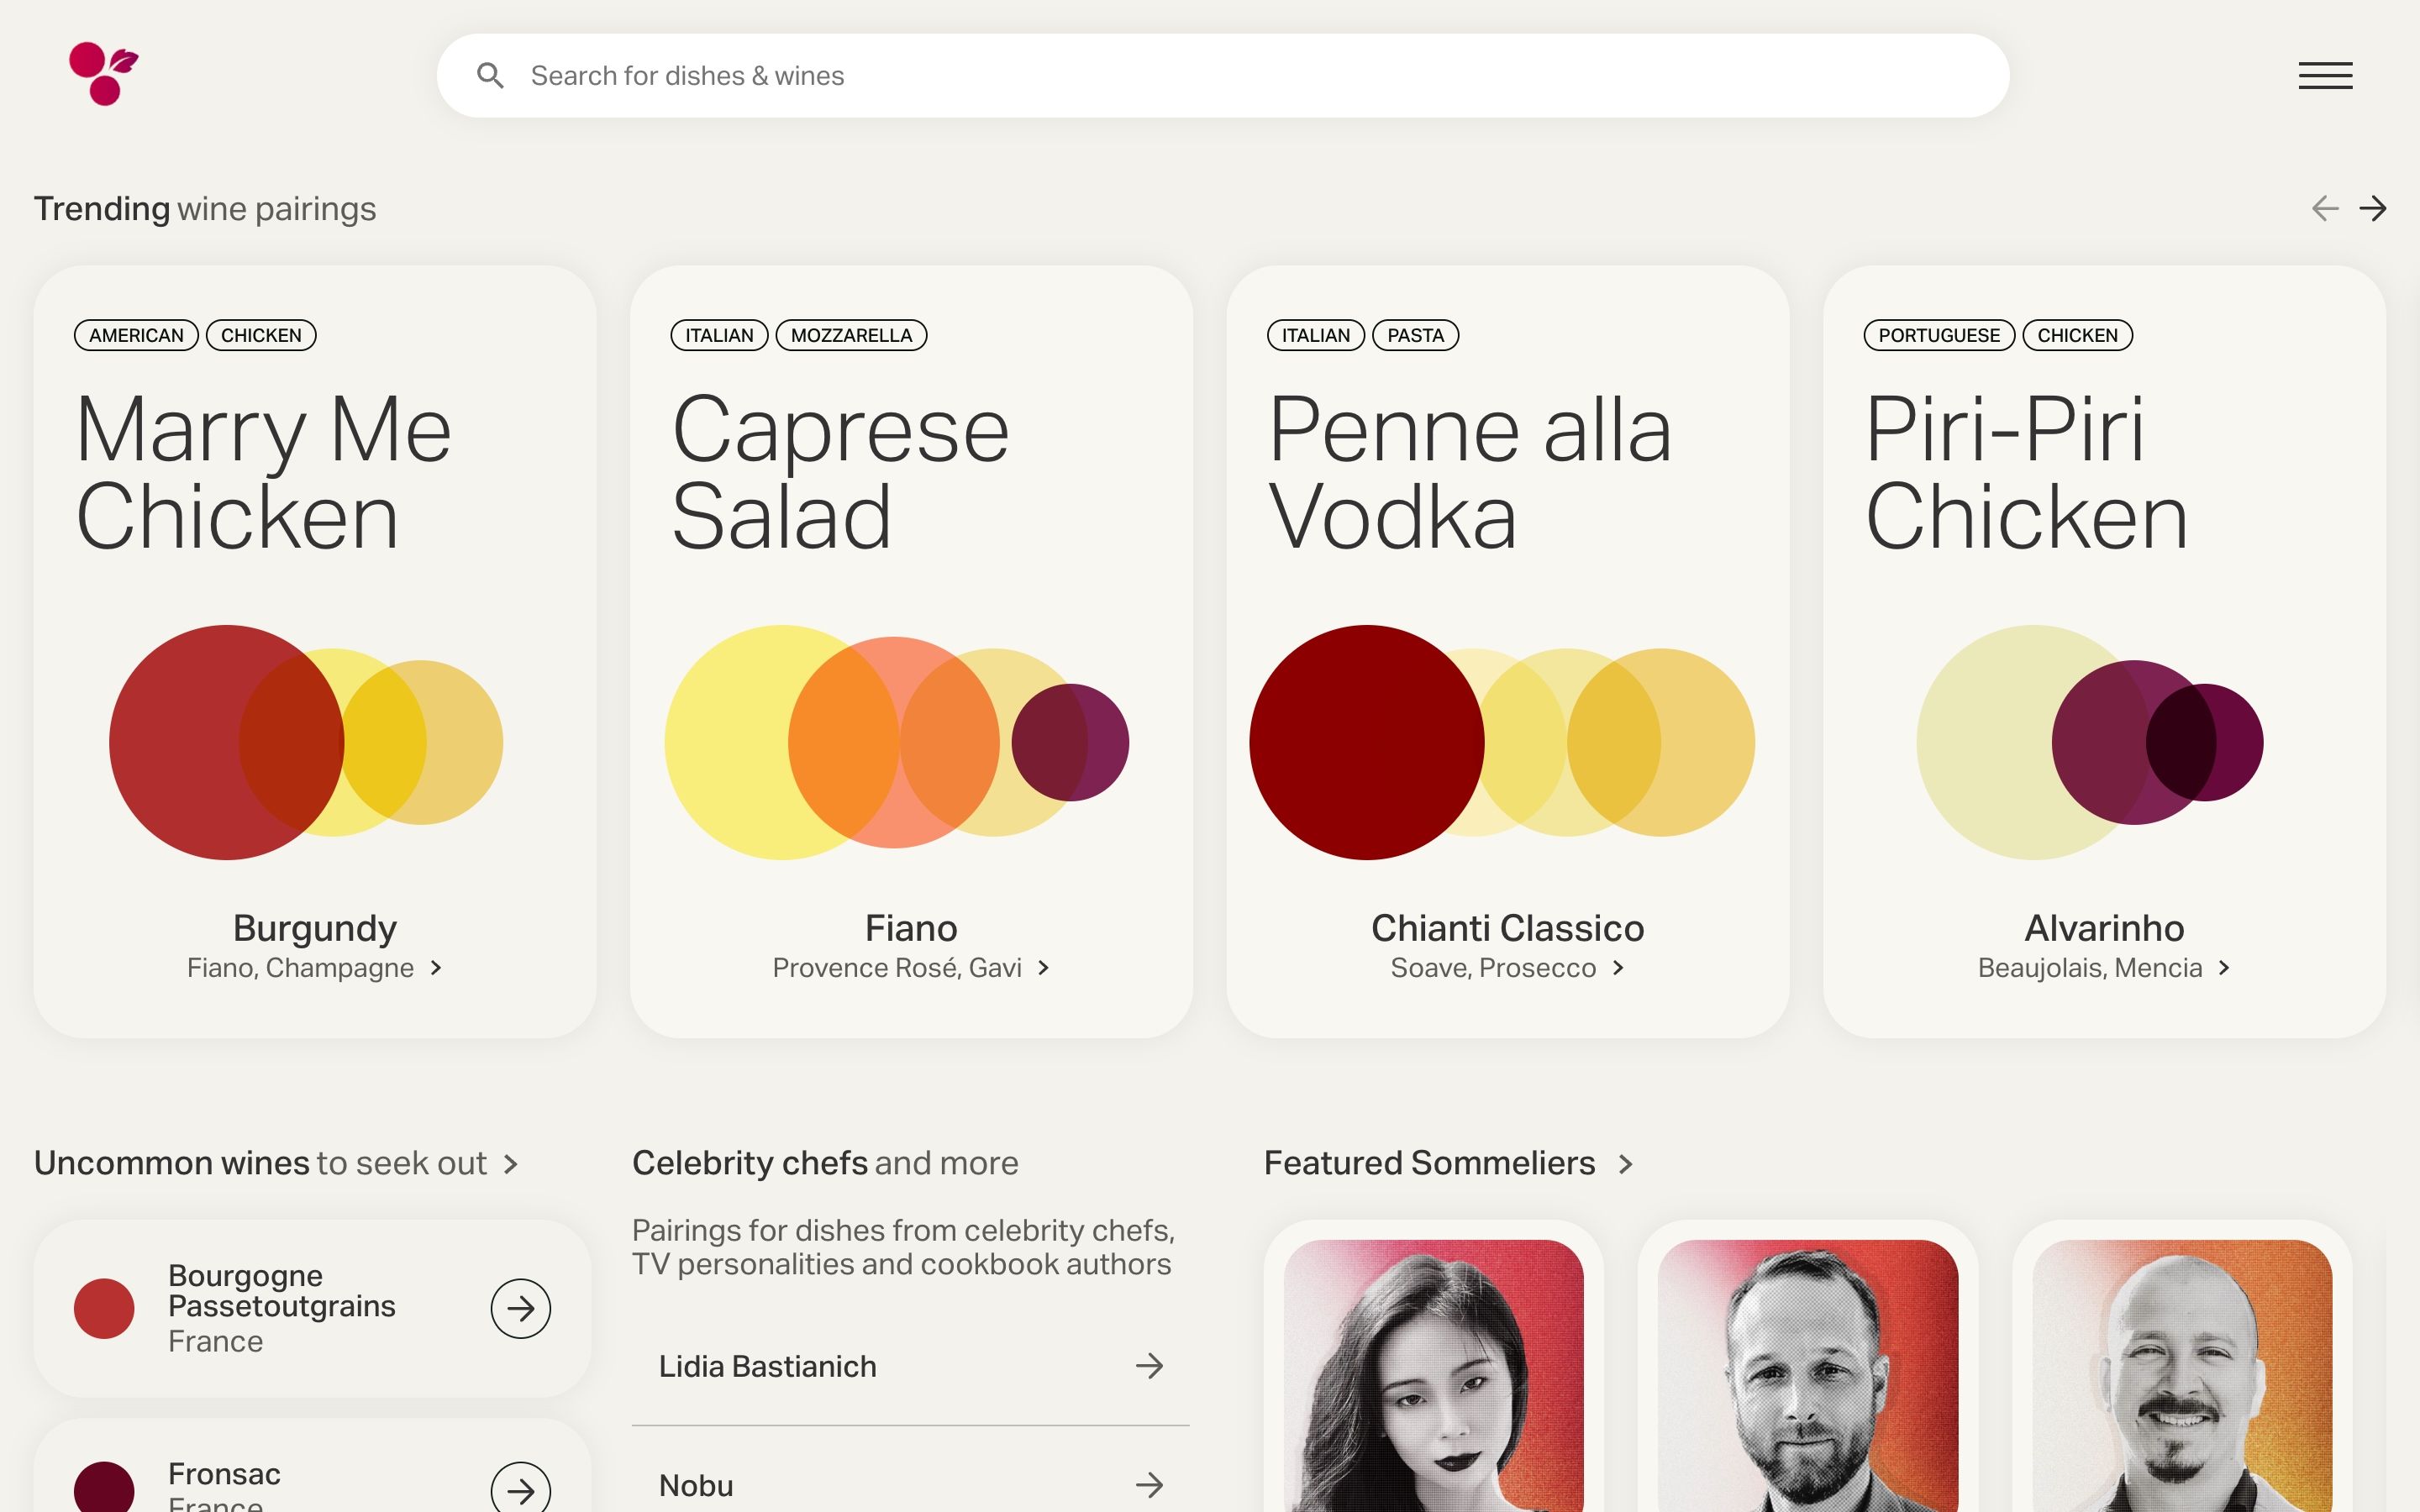Expand Featured Sommeliers chevron
Image resolution: width=2420 pixels, height=1512 pixels.
click(1626, 1164)
